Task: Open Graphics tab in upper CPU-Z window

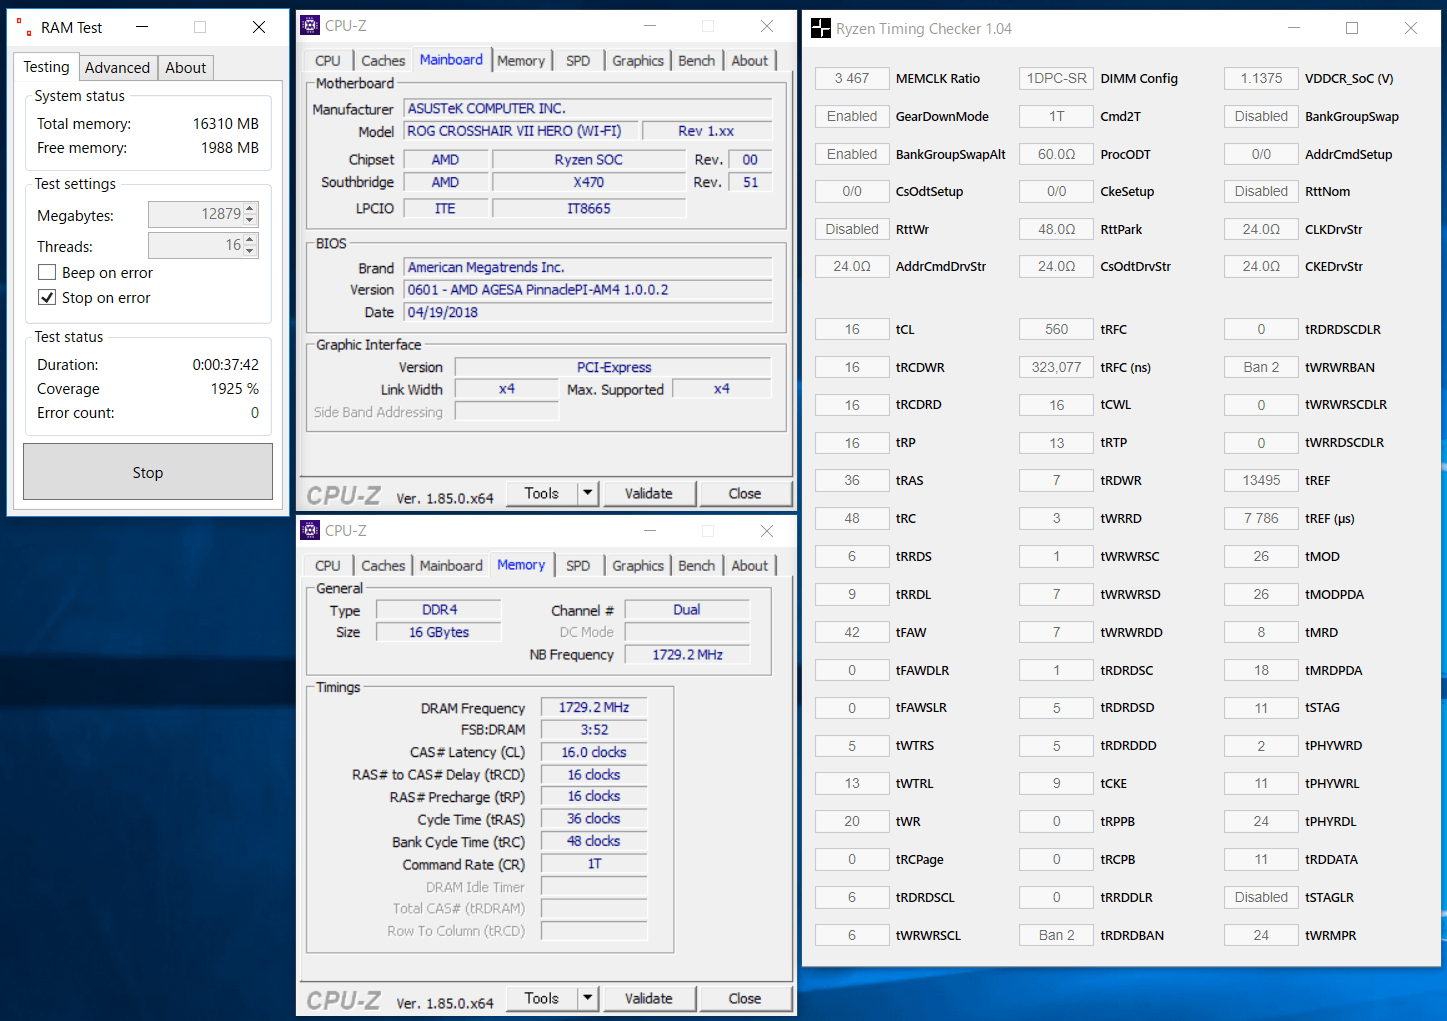Action: [x=638, y=61]
